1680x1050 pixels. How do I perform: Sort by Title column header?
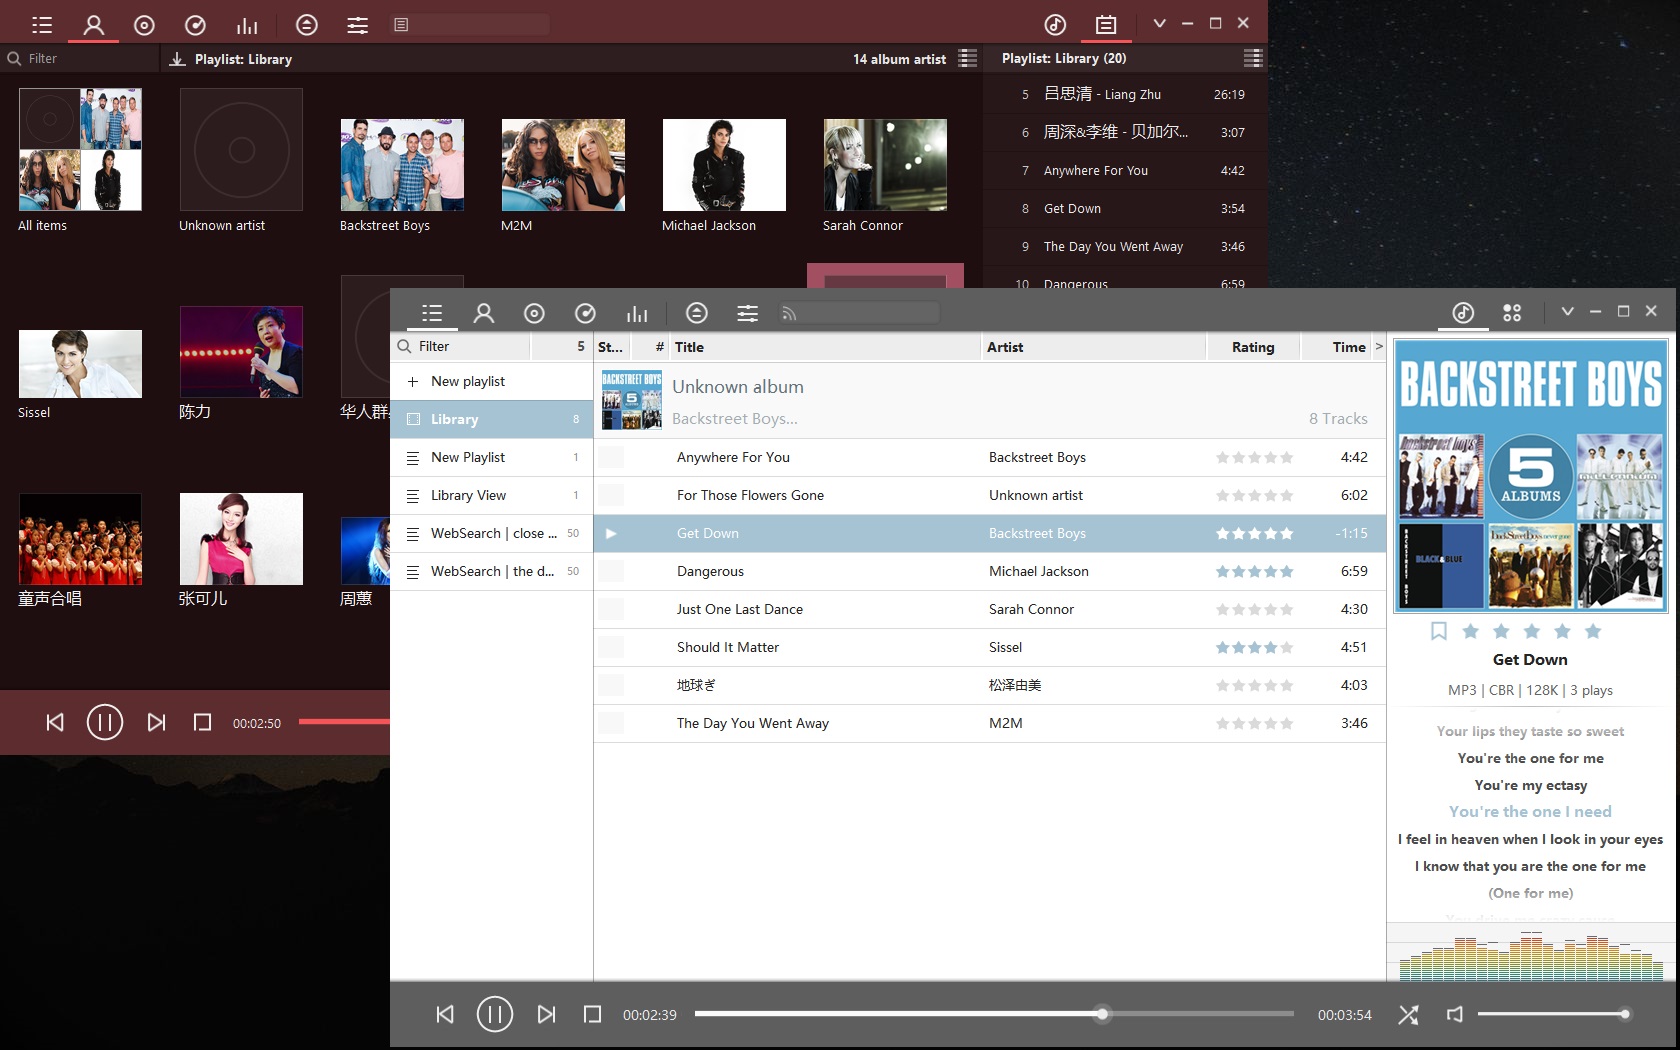point(825,347)
